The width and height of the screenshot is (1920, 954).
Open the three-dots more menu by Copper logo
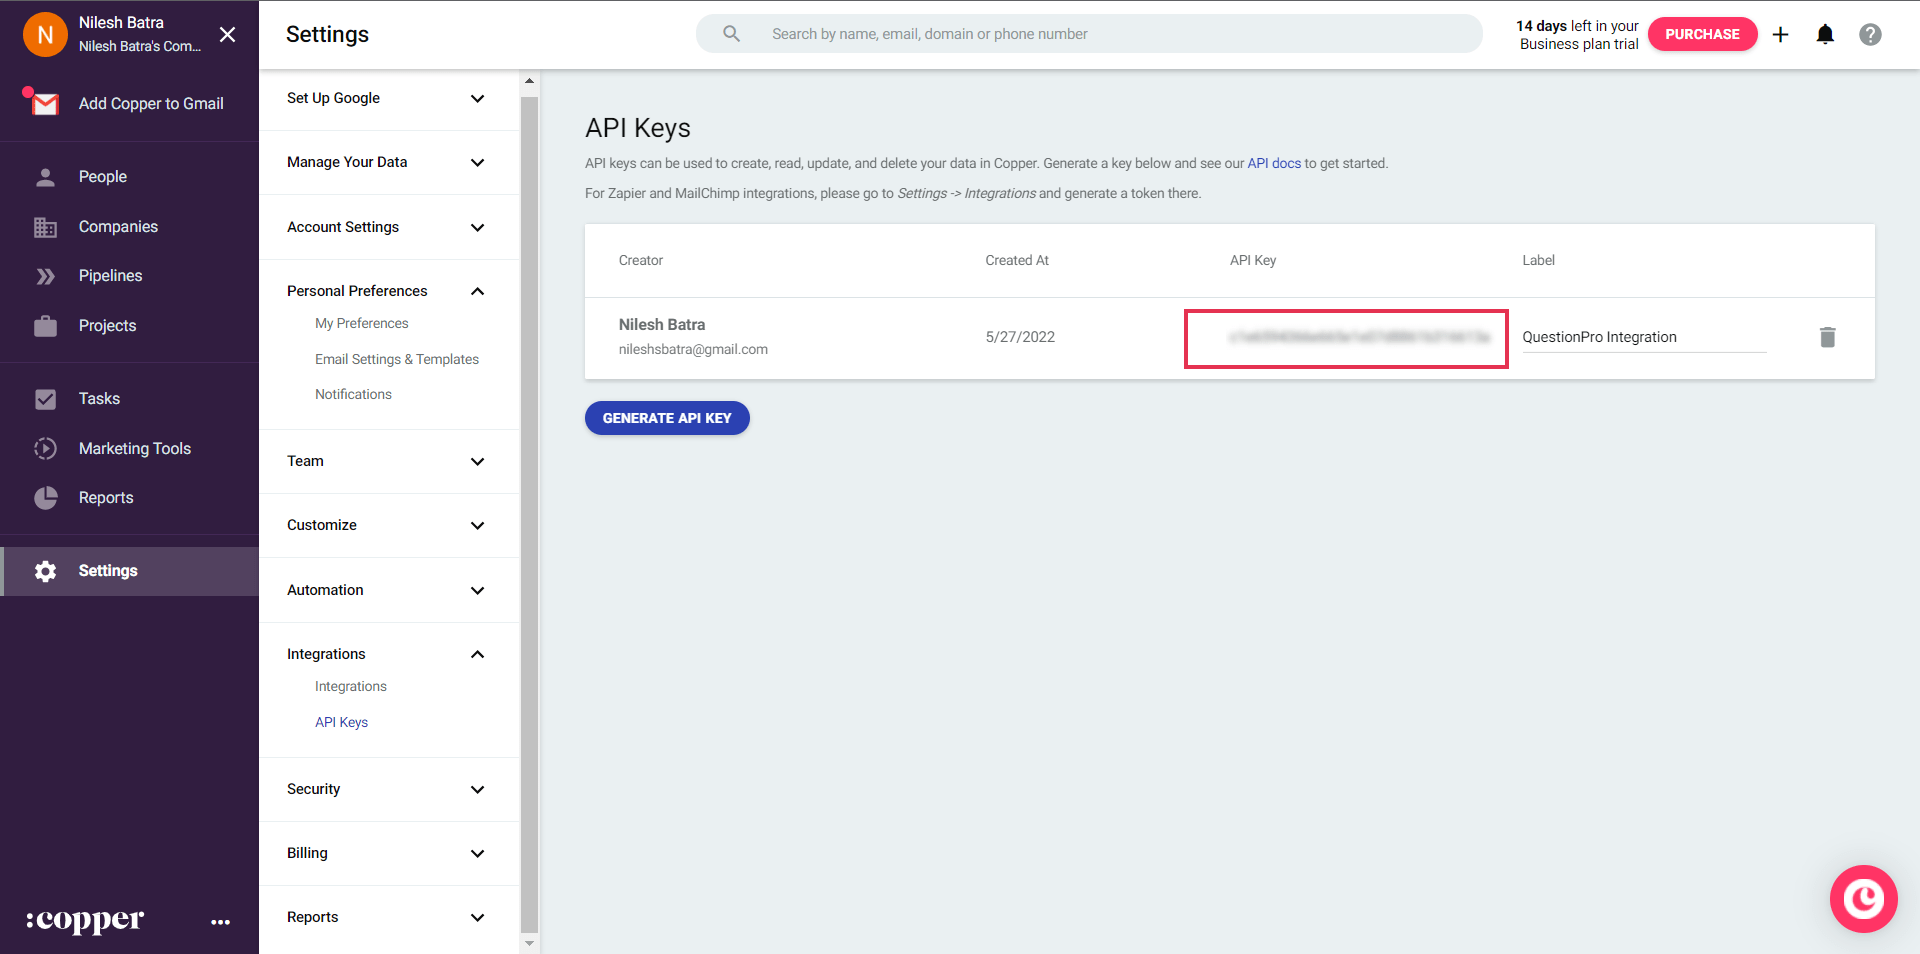pyautogui.click(x=221, y=922)
